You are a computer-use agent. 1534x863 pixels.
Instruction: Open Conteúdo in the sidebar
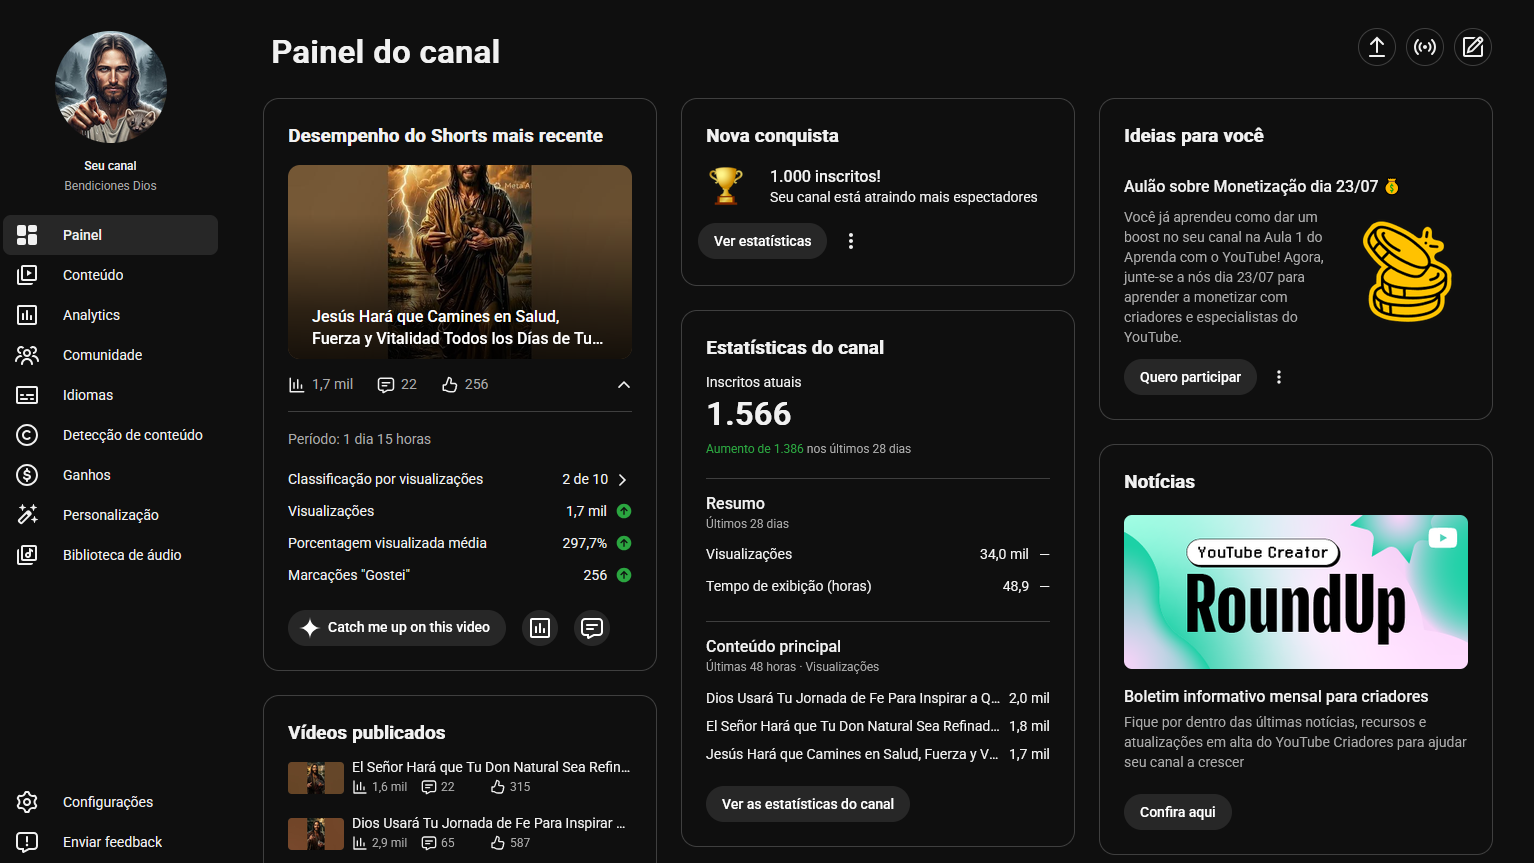point(110,275)
